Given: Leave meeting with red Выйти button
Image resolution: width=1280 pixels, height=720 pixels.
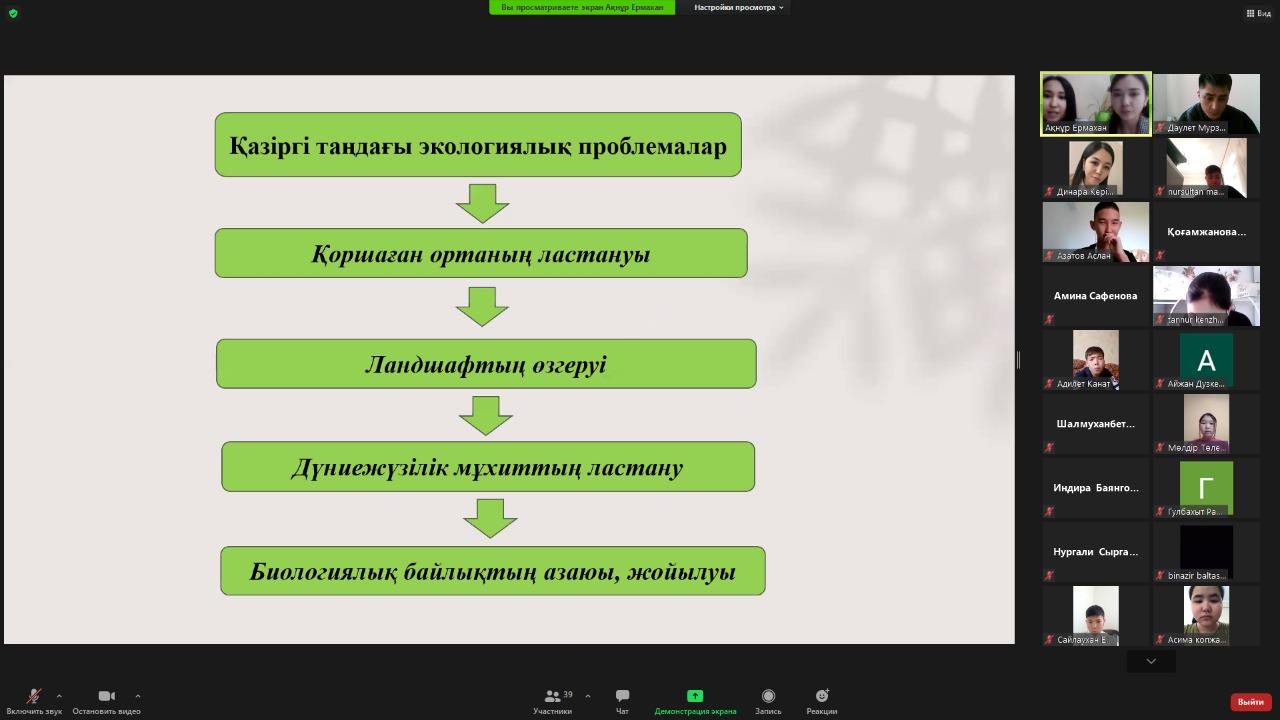Looking at the screenshot, I should (1250, 702).
